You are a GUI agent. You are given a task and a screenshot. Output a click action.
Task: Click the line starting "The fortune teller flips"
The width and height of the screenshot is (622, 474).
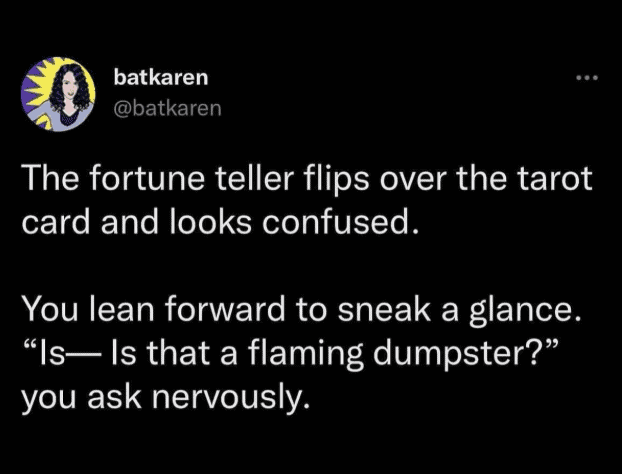[x=307, y=180]
